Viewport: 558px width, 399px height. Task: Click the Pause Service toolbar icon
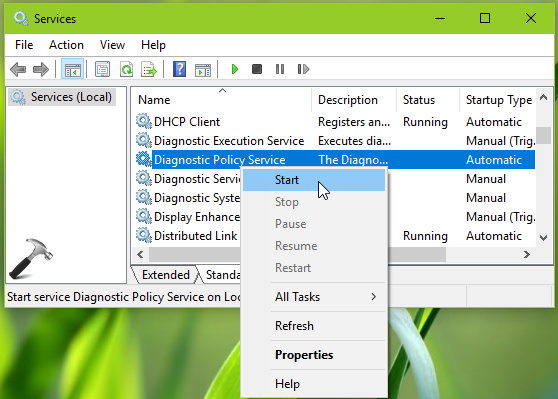[280, 69]
